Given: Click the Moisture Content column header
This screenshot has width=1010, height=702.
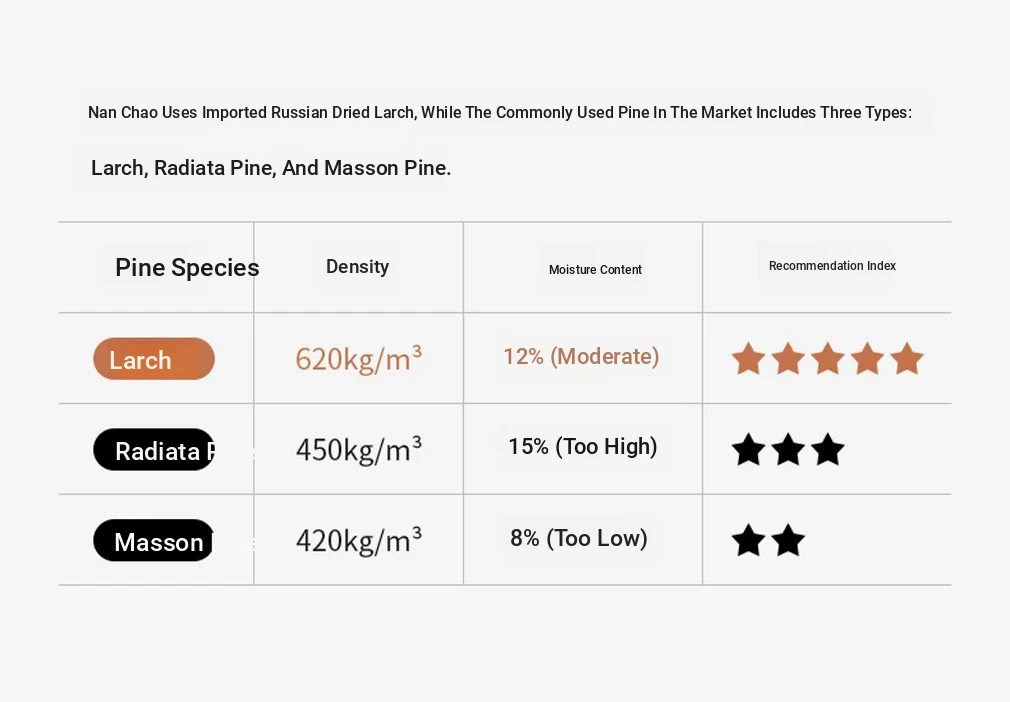Looking at the screenshot, I should 595,270.
